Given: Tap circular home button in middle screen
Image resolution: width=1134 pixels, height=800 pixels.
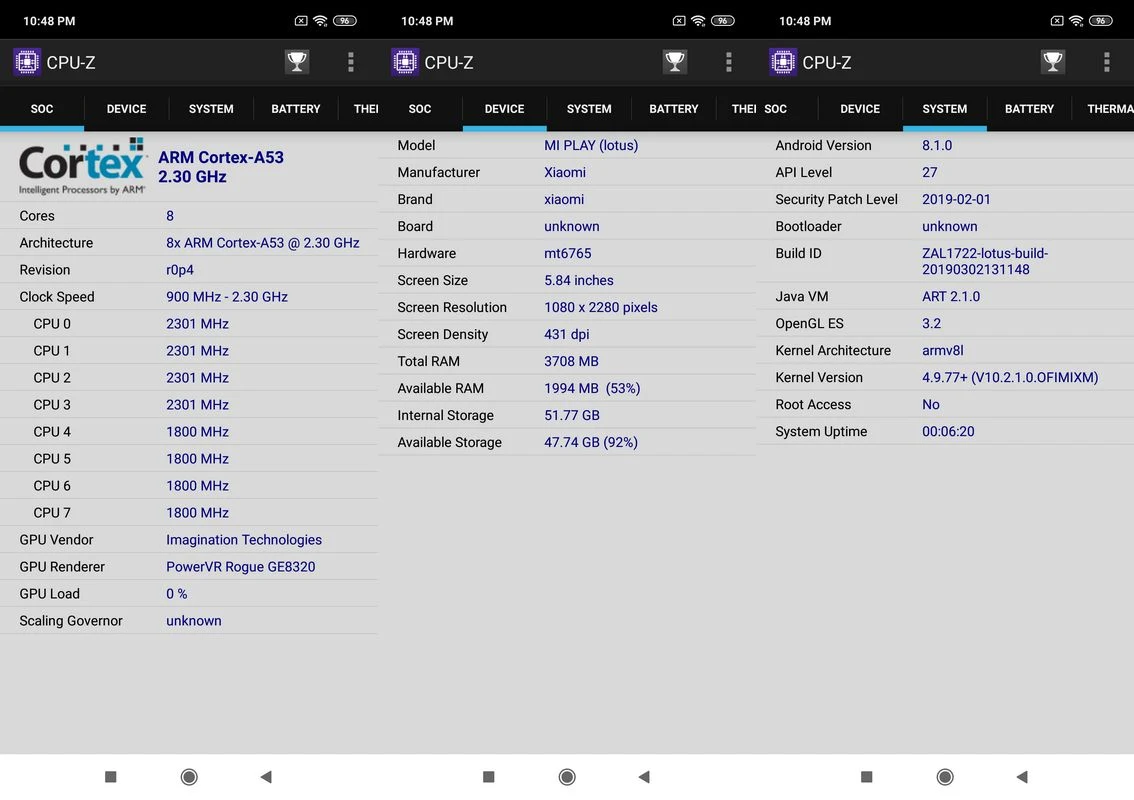Looking at the screenshot, I should [x=567, y=777].
